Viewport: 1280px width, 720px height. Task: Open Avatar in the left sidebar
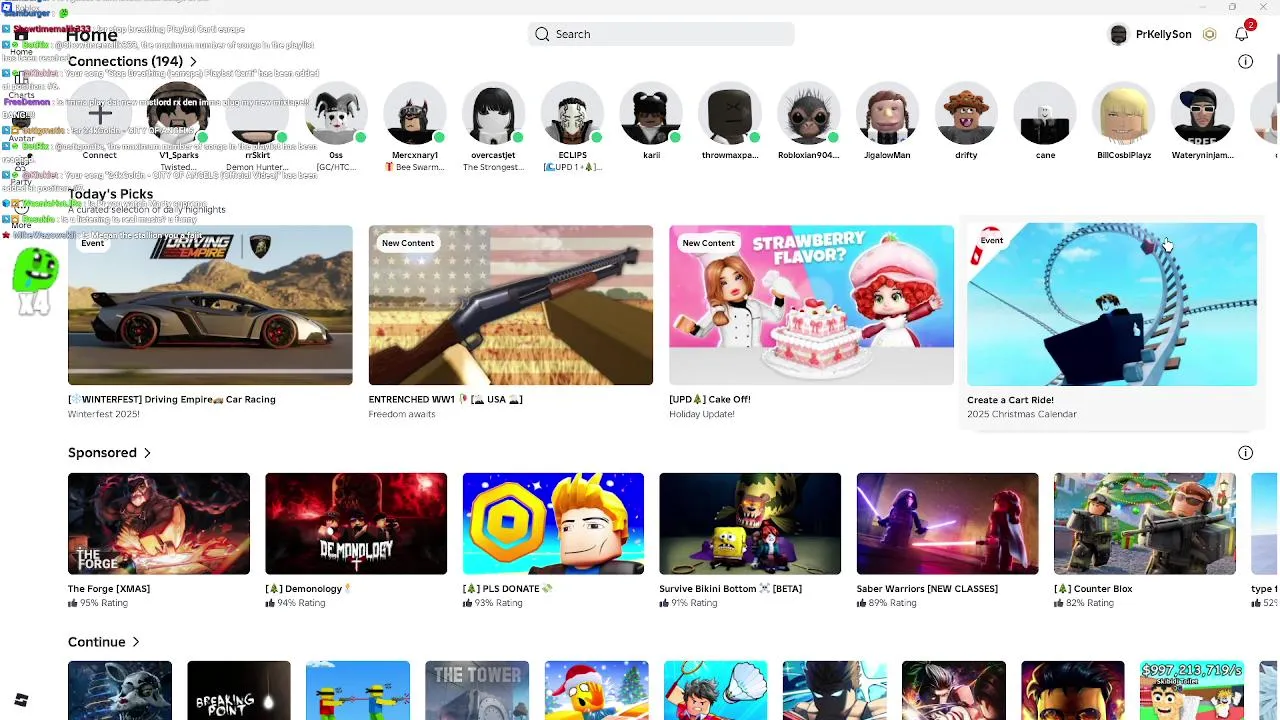21,127
